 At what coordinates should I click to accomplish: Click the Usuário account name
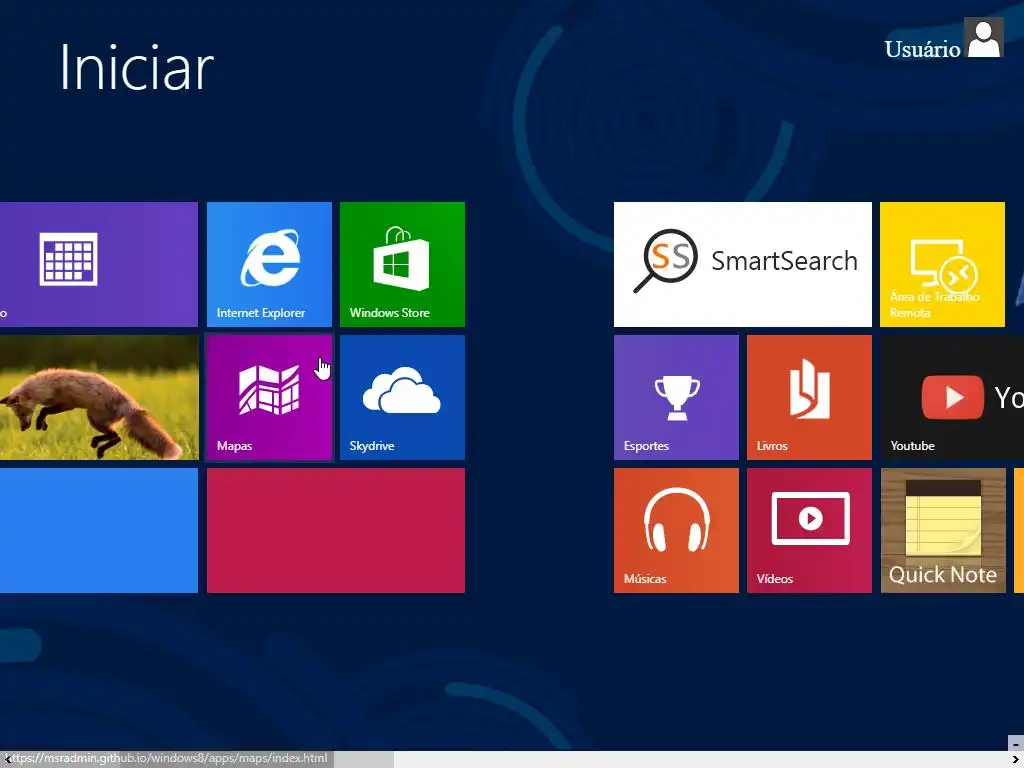[922, 49]
